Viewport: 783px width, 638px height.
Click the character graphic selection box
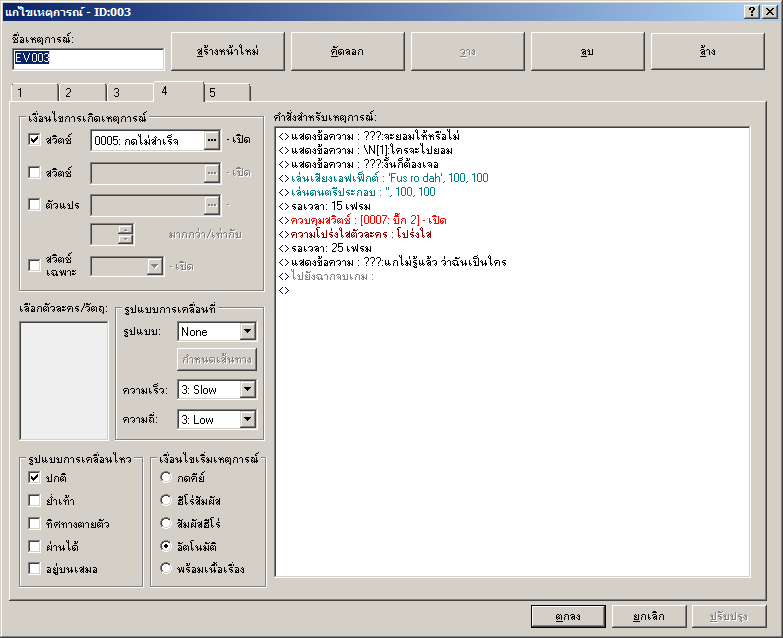[x=64, y=381]
